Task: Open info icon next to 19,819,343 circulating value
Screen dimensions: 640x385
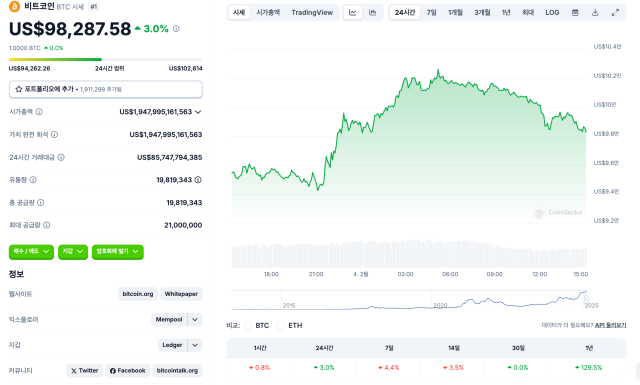Action: 198,180
